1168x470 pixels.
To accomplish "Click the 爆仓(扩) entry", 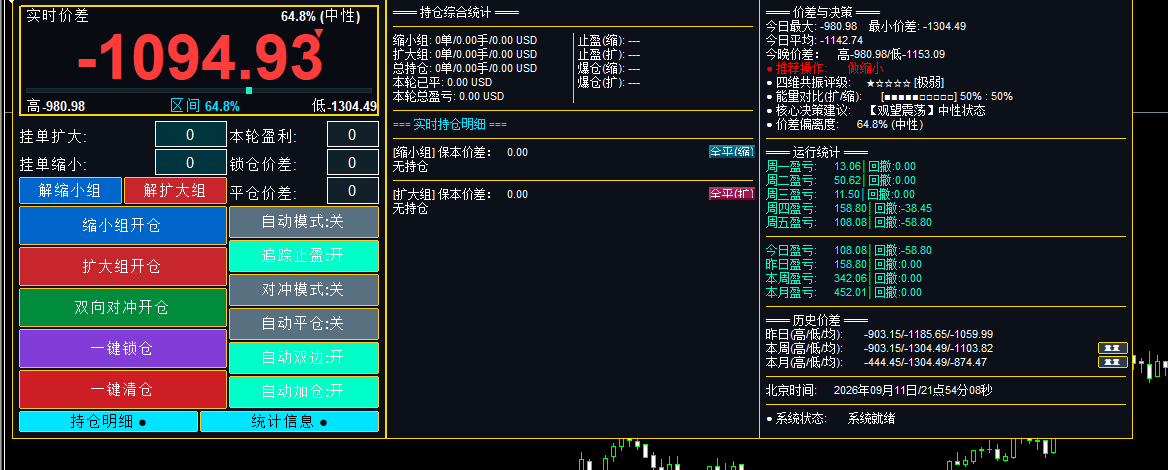I will [x=609, y=82].
